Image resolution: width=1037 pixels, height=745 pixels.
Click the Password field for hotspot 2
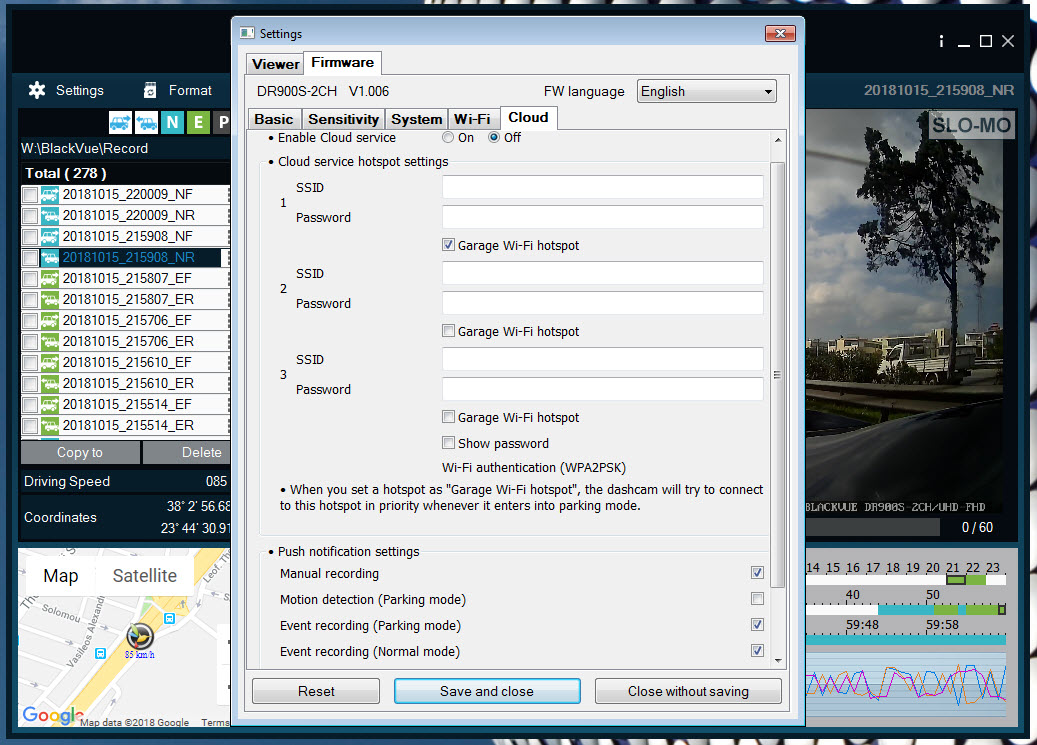[x=602, y=303]
